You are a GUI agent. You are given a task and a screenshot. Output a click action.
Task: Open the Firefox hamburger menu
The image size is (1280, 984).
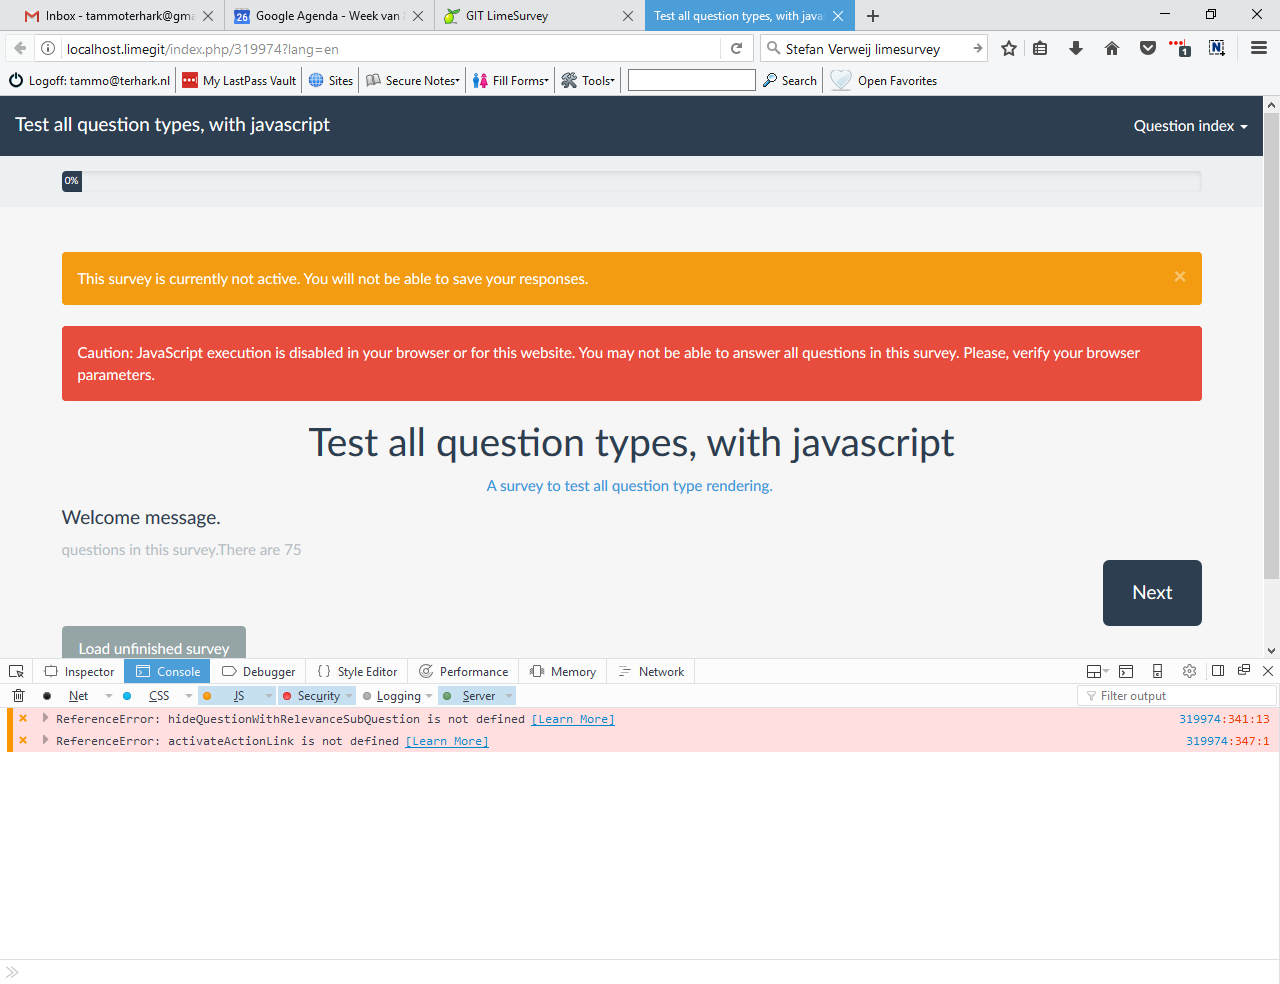point(1259,48)
